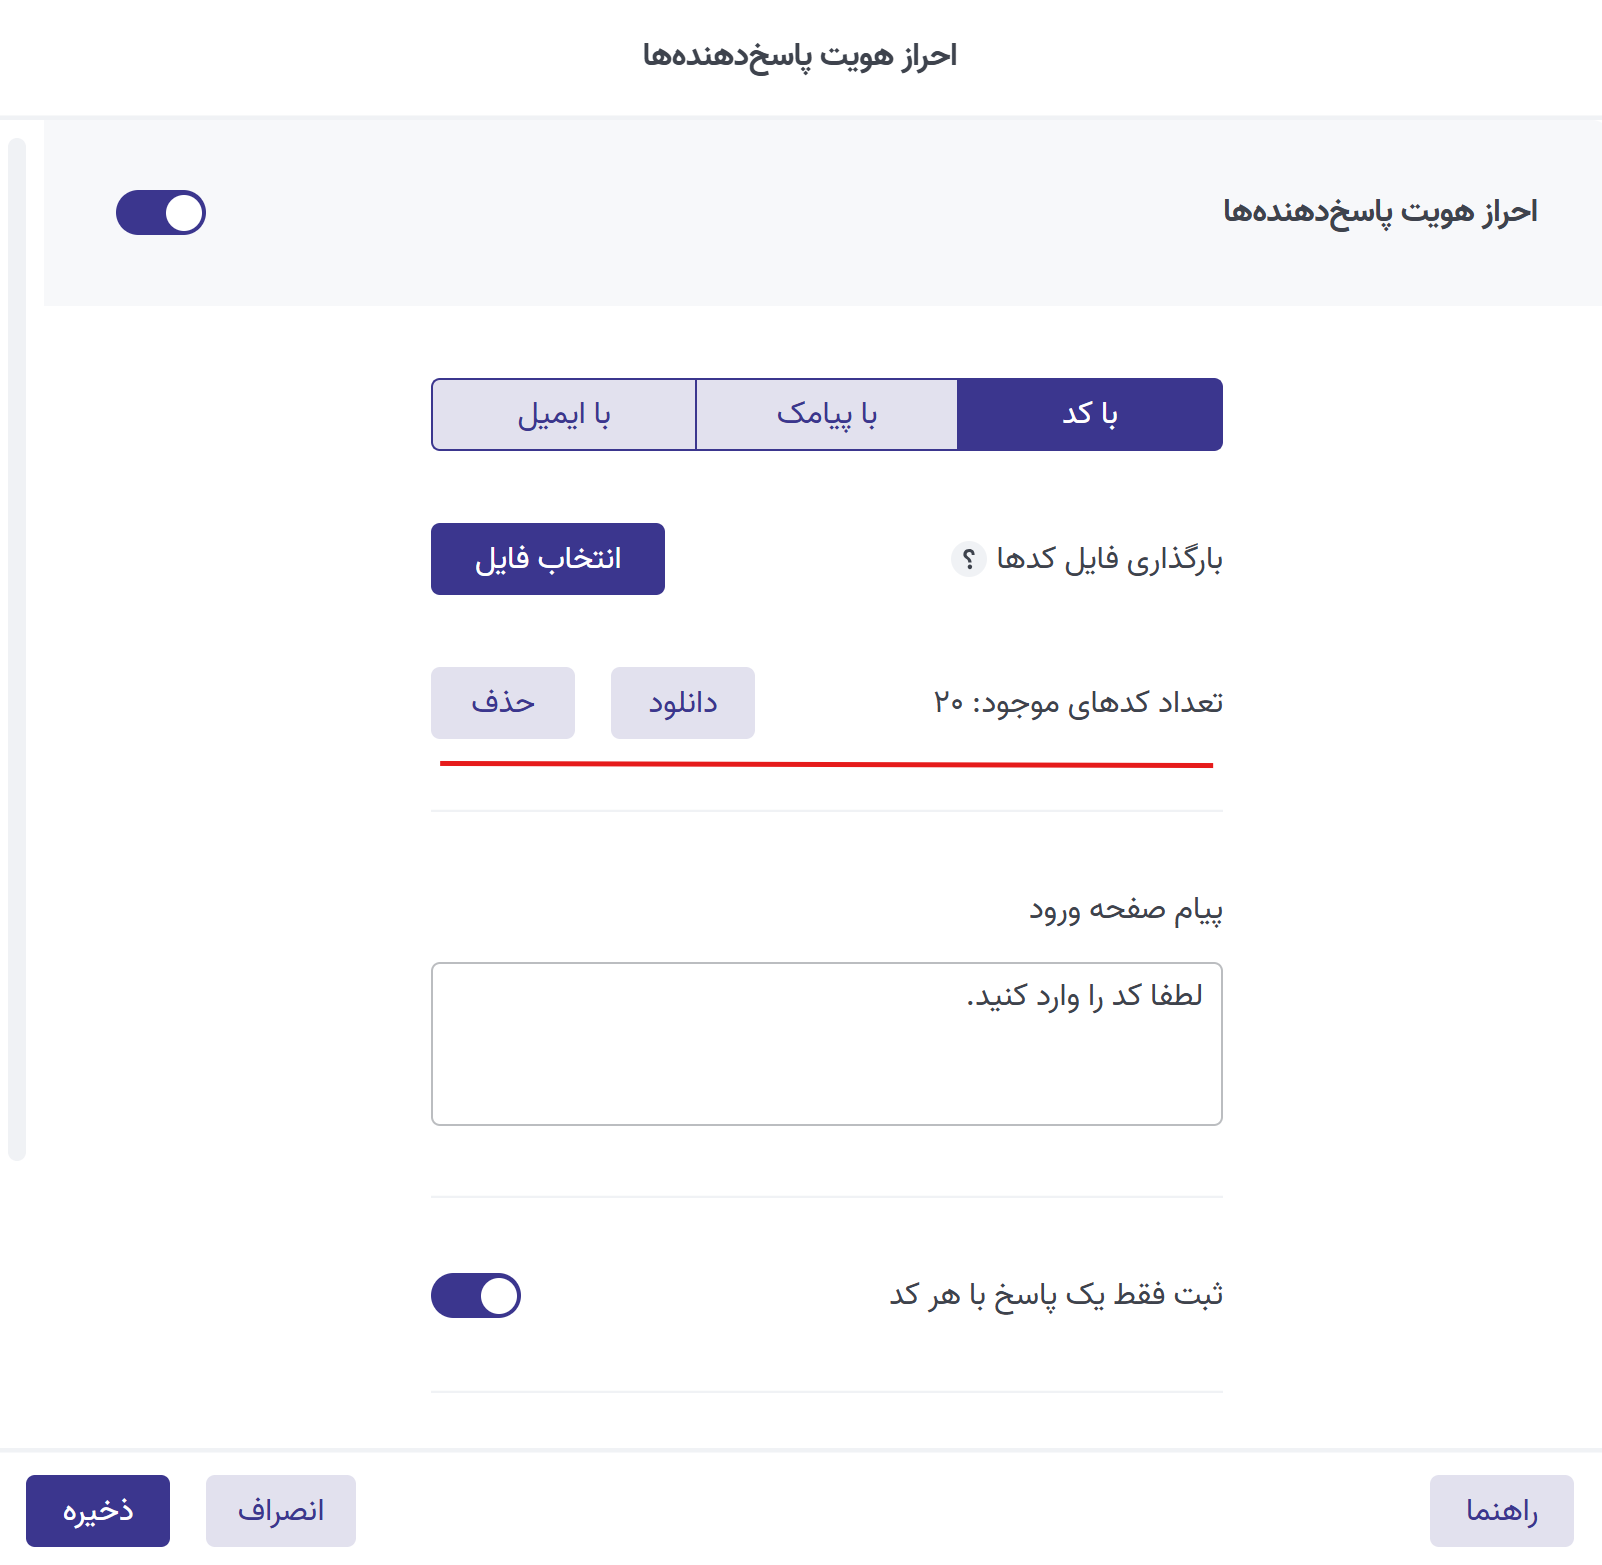Click the question mark help icon
This screenshot has width=1602, height=1565.
[x=968, y=559]
